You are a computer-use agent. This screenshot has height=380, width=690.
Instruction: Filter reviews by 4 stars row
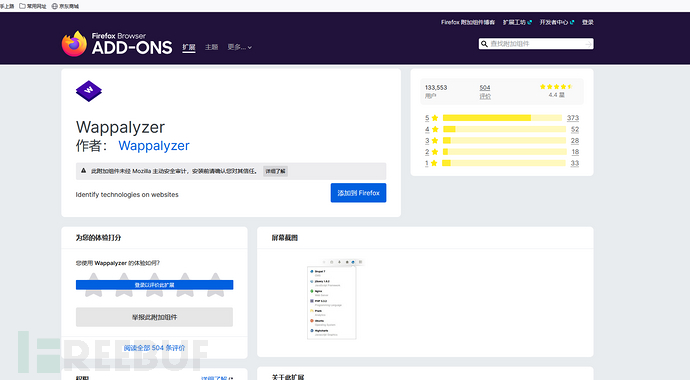[502, 129]
